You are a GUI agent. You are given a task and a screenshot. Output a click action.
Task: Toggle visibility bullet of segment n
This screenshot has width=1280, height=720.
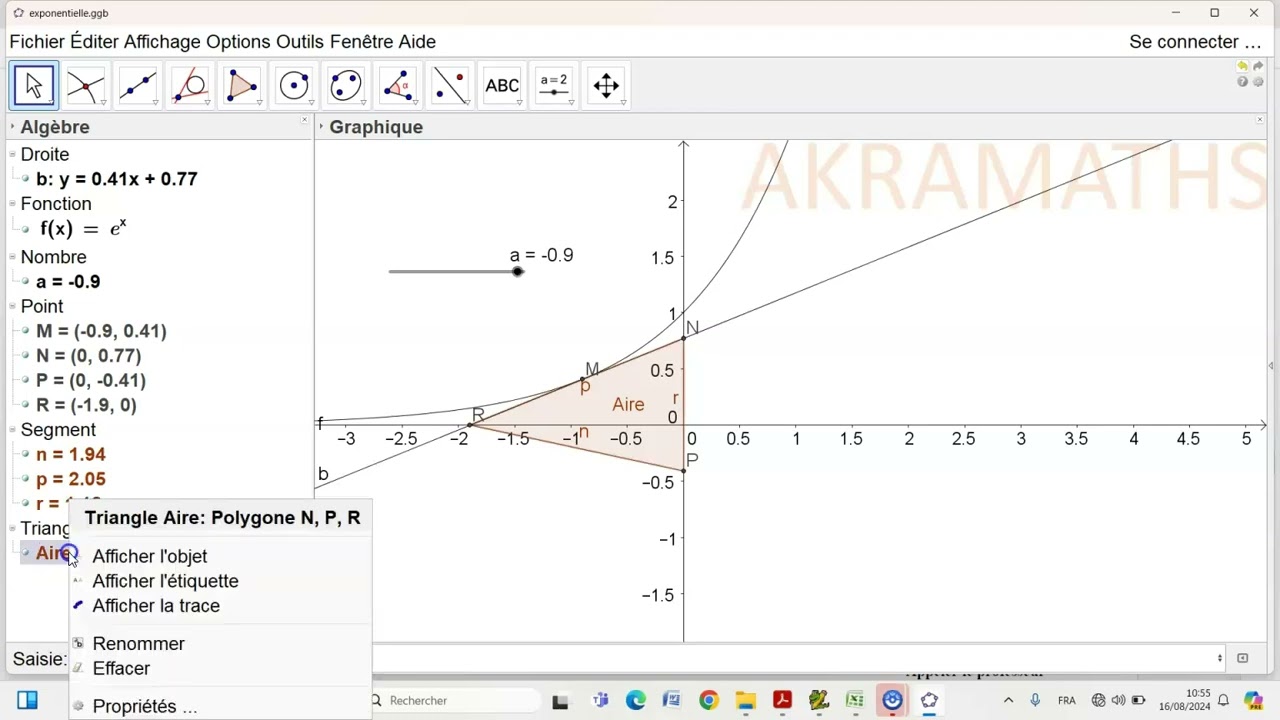tap(26, 455)
